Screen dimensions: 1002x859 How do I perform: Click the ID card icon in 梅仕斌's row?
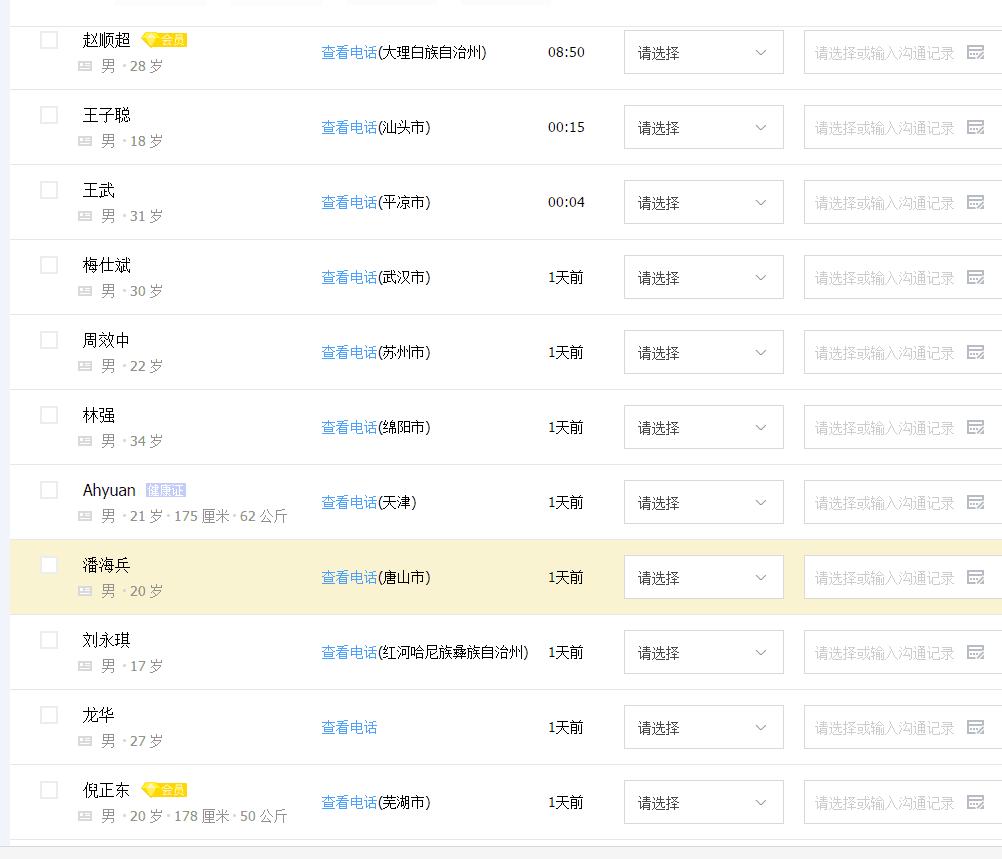pos(84,291)
